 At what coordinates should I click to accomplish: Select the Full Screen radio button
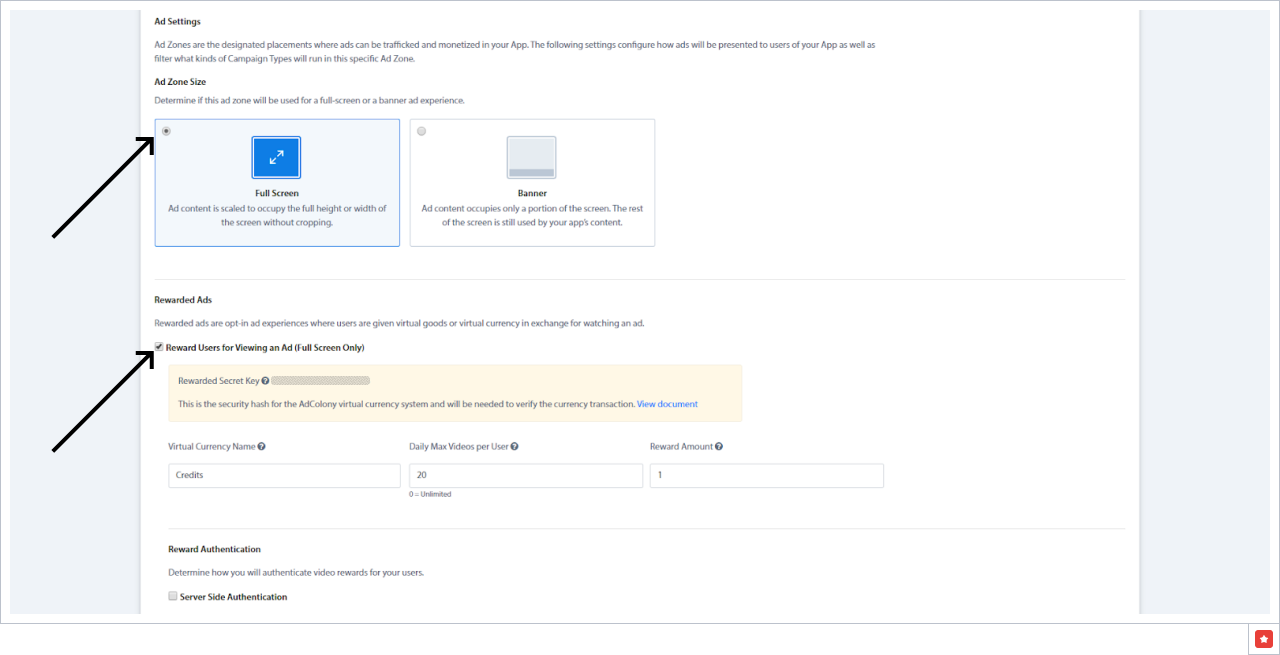coord(166,131)
